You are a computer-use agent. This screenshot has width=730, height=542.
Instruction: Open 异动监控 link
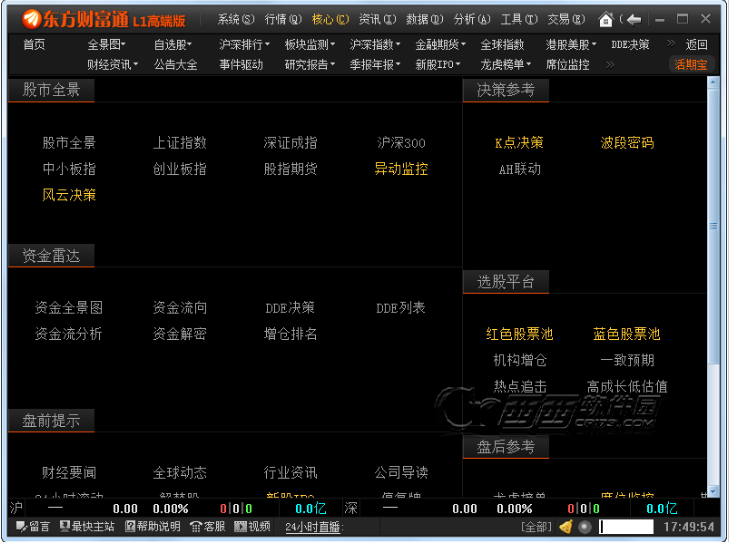pyautogui.click(x=401, y=169)
